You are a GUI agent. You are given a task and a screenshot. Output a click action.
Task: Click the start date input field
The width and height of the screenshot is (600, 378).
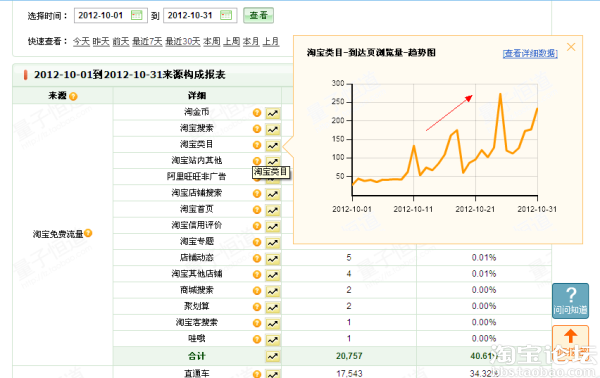tap(111, 15)
